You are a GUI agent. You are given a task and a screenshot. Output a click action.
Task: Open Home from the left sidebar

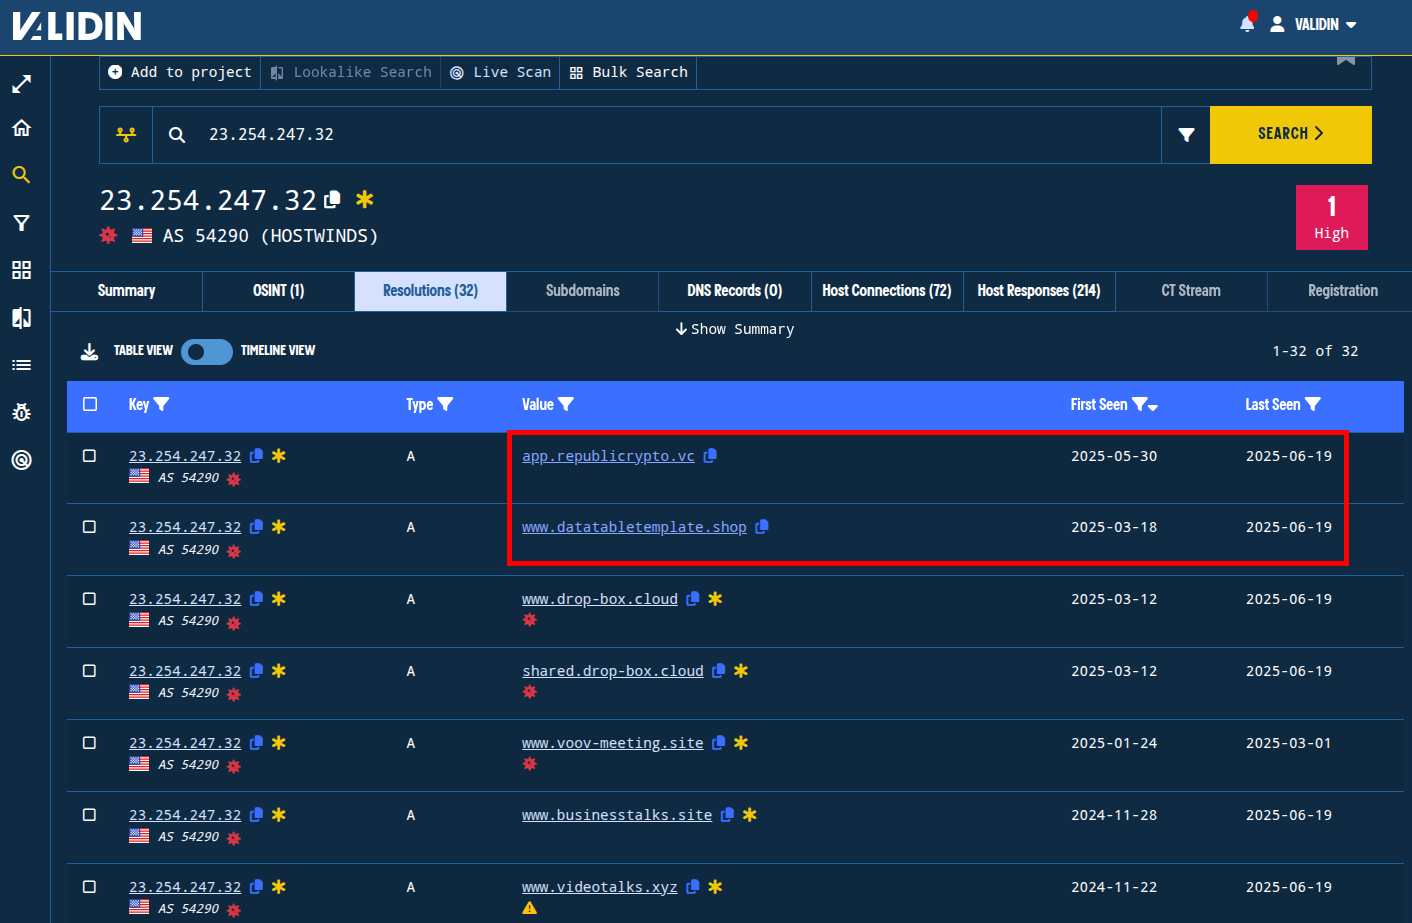[21, 128]
